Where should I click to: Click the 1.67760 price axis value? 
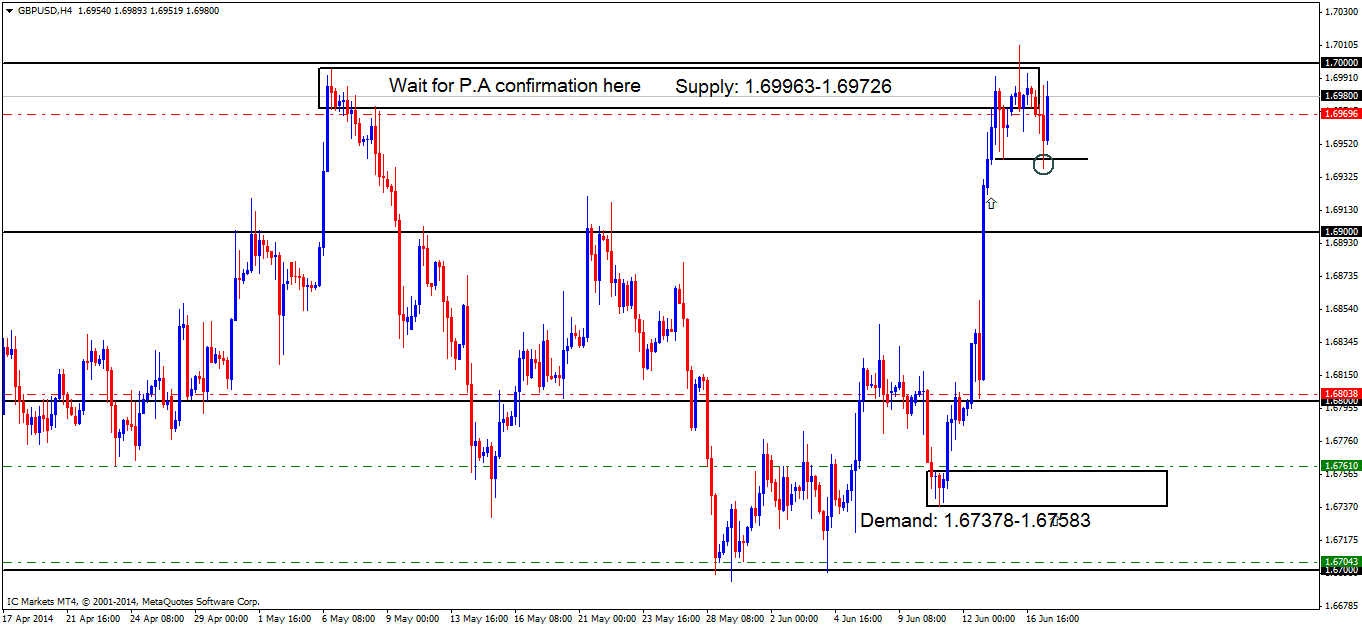(x=1341, y=441)
